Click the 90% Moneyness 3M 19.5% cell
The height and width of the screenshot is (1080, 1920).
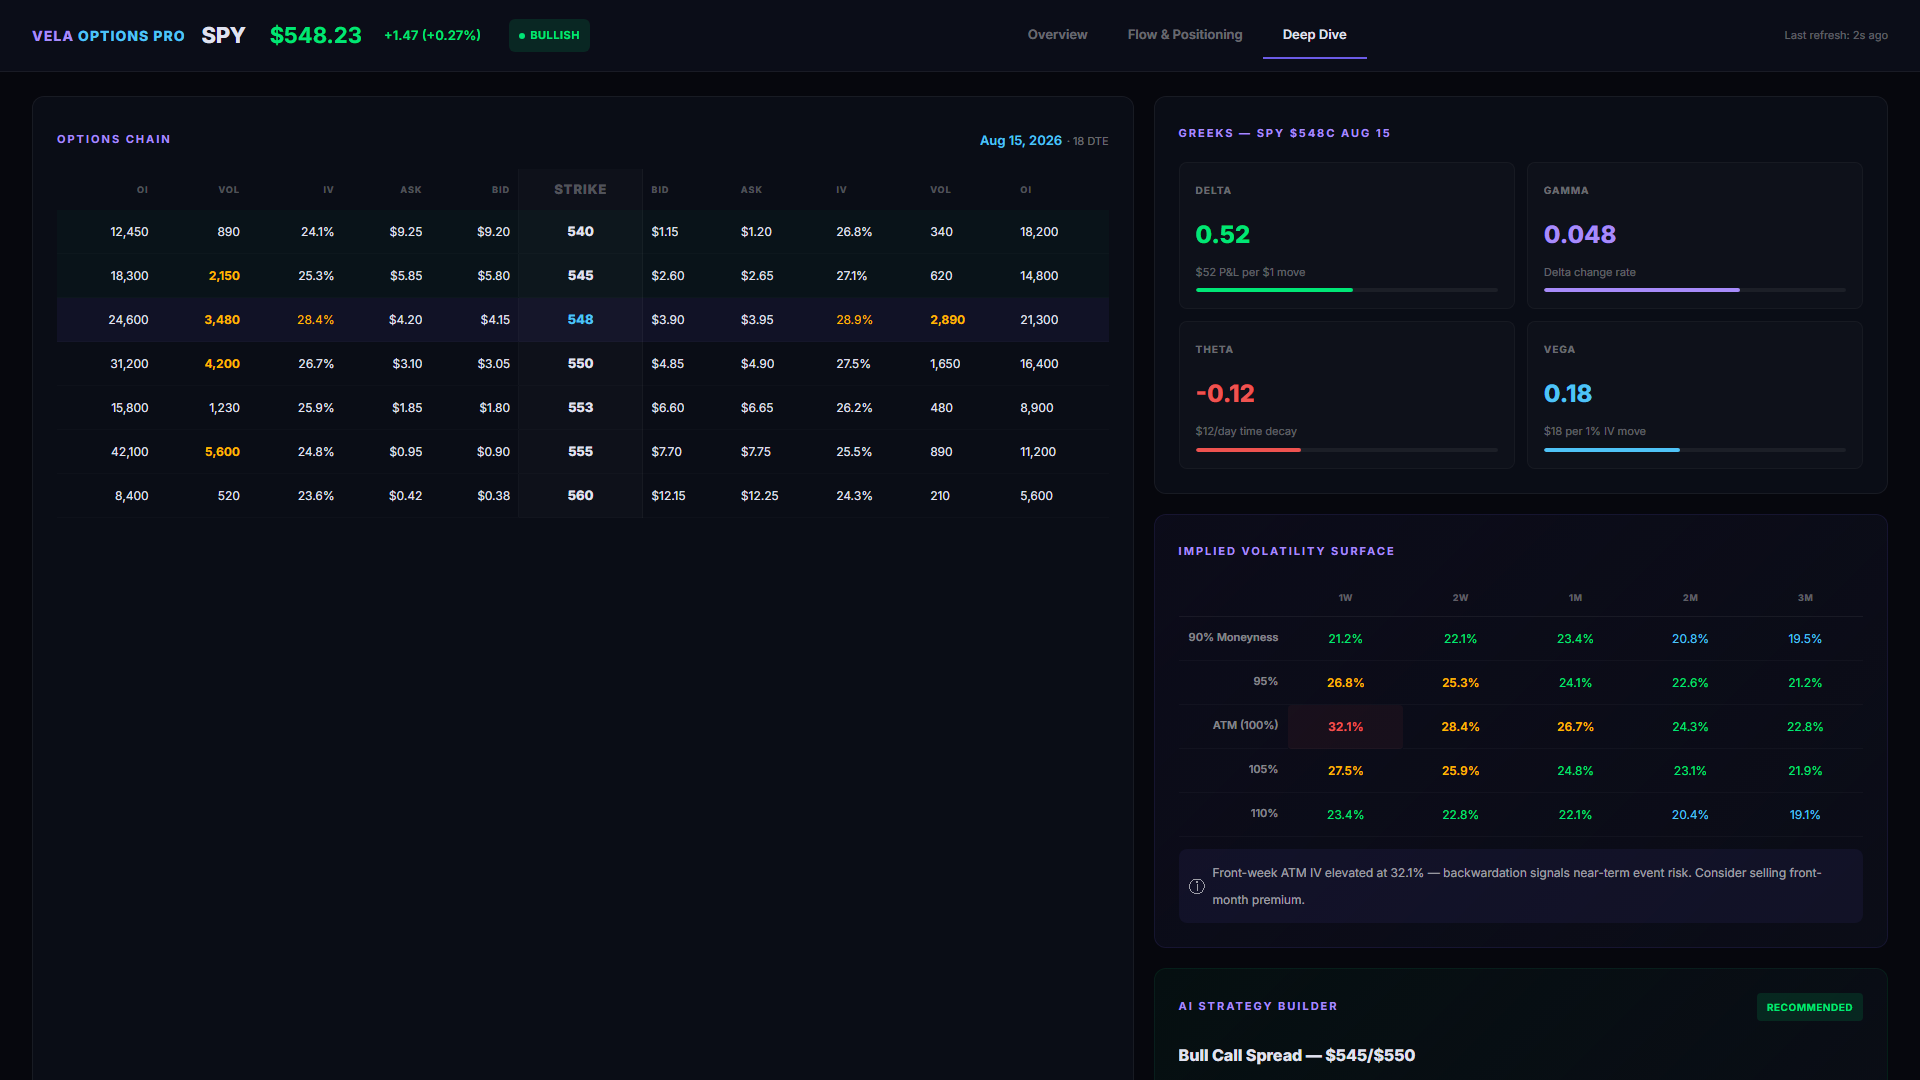click(x=1805, y=638)
